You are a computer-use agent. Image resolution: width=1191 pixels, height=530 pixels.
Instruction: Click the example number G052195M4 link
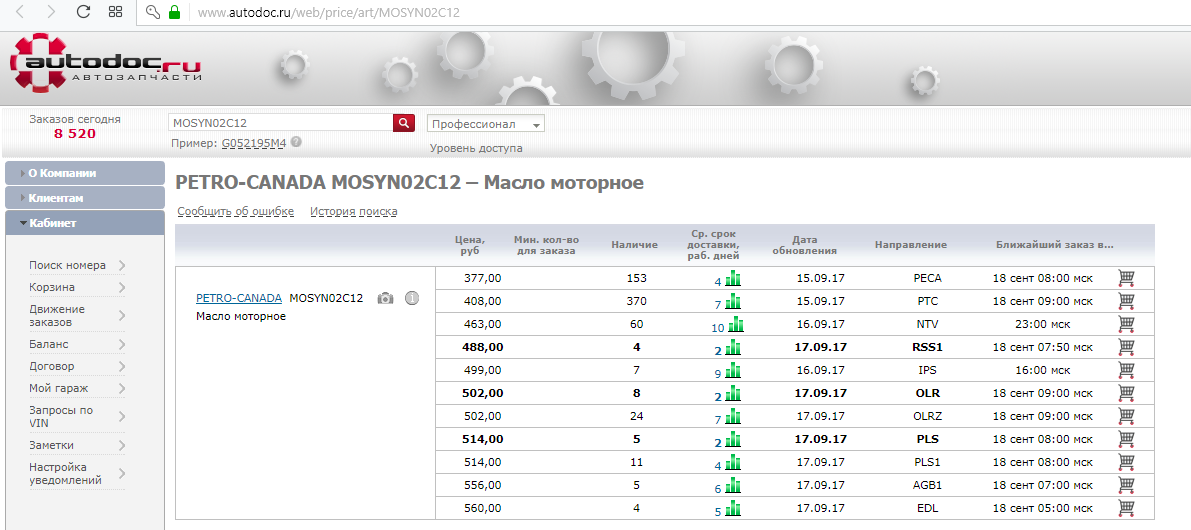click(x=254, y=142)
